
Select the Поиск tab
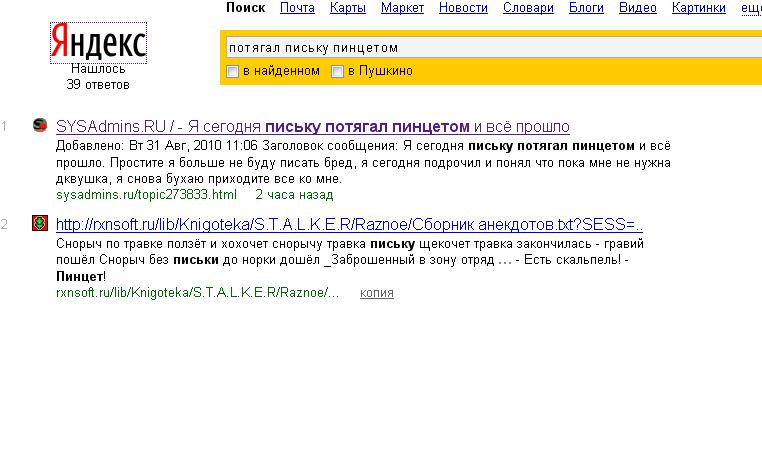246,8
